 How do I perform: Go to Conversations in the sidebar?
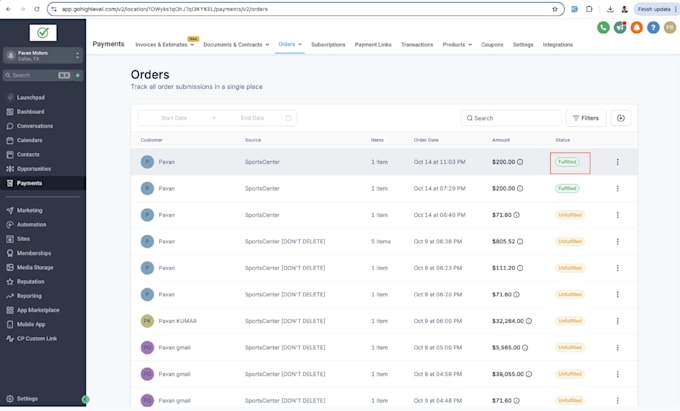click(35, 126)
